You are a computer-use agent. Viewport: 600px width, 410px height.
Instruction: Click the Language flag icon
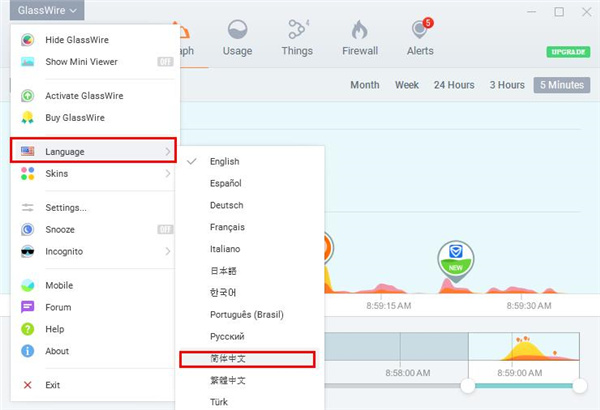28,152
